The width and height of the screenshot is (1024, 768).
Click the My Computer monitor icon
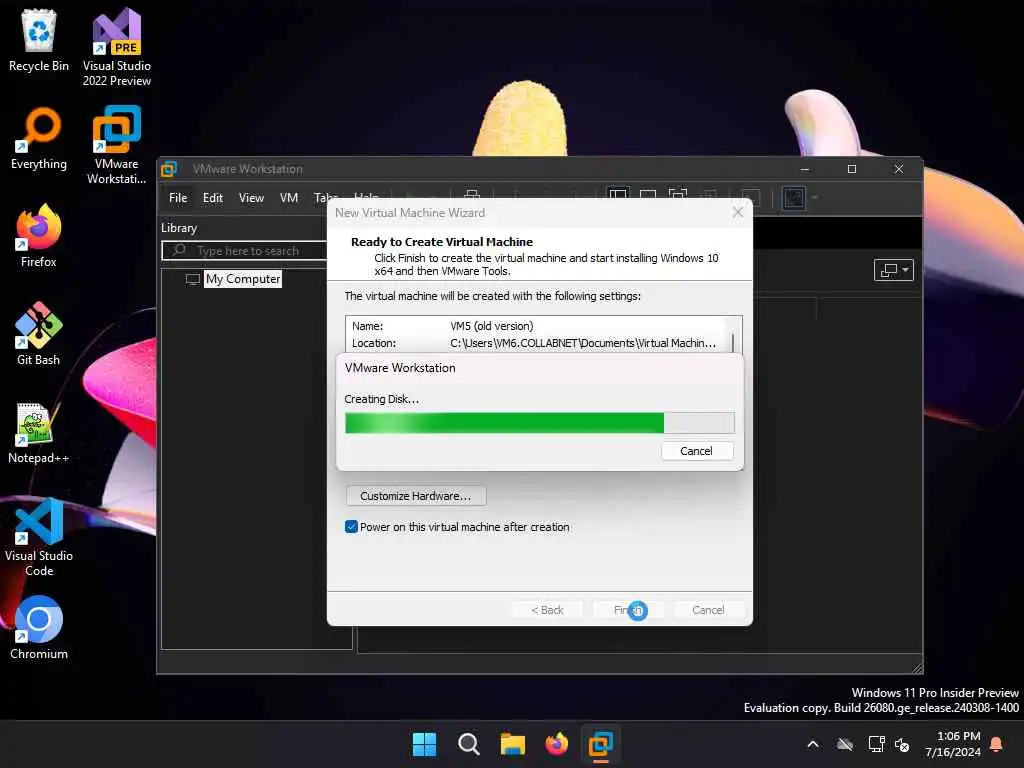[193, 280]
